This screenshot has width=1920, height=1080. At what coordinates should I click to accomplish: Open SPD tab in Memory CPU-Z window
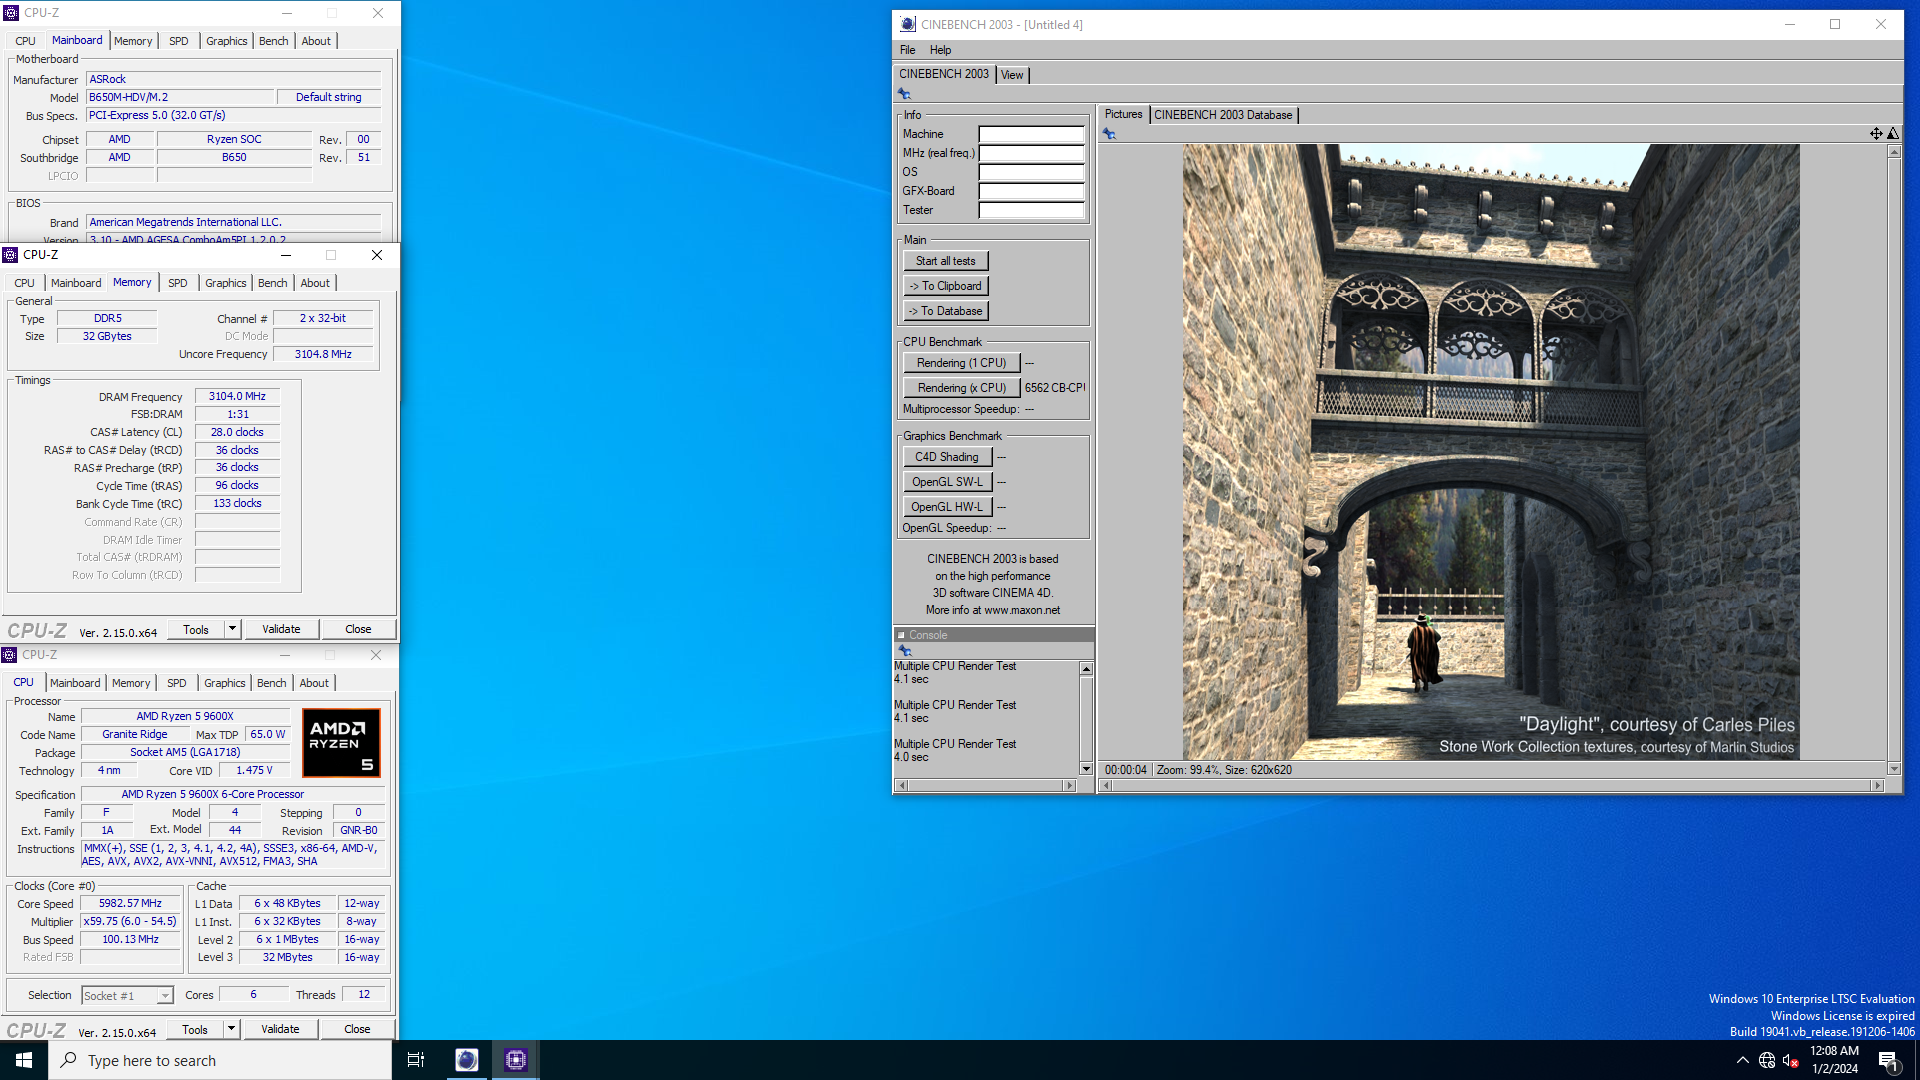[x=178, y=283]
